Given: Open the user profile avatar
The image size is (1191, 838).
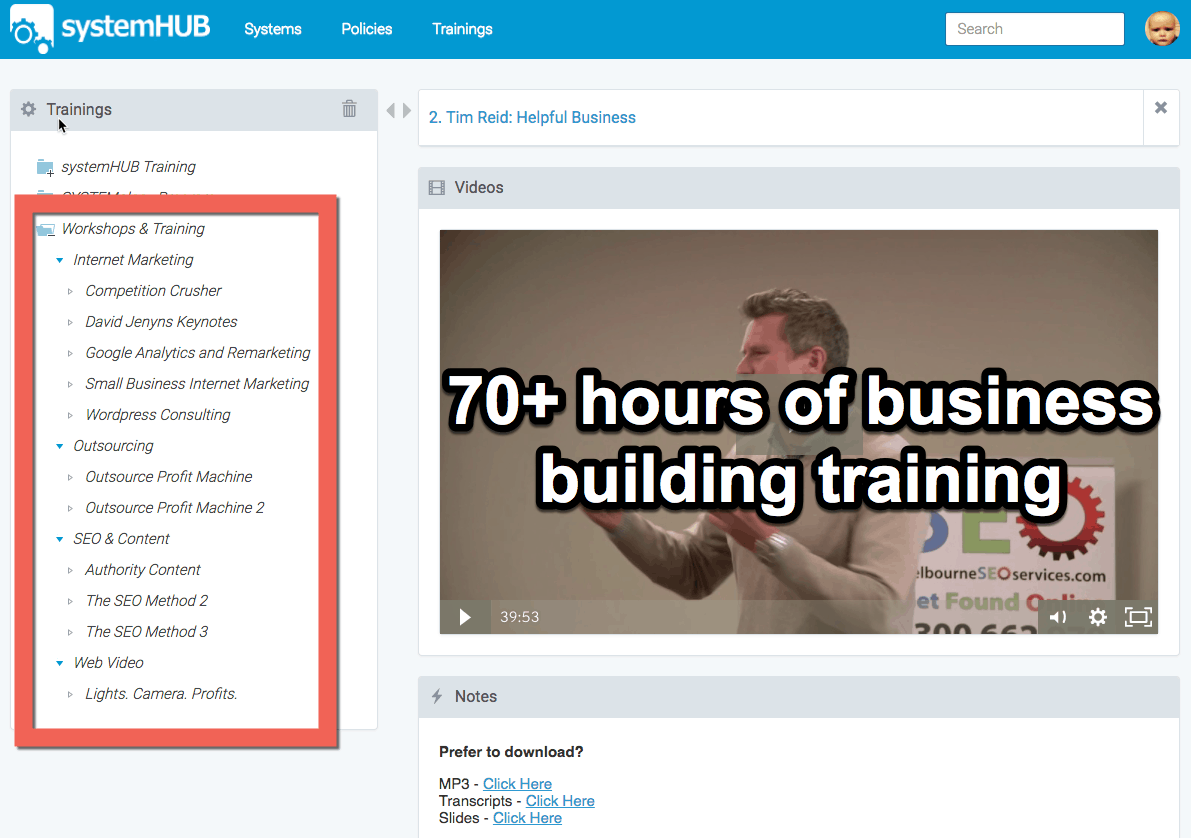Looking at the screenshot, I should click(x=1162, y=29).
